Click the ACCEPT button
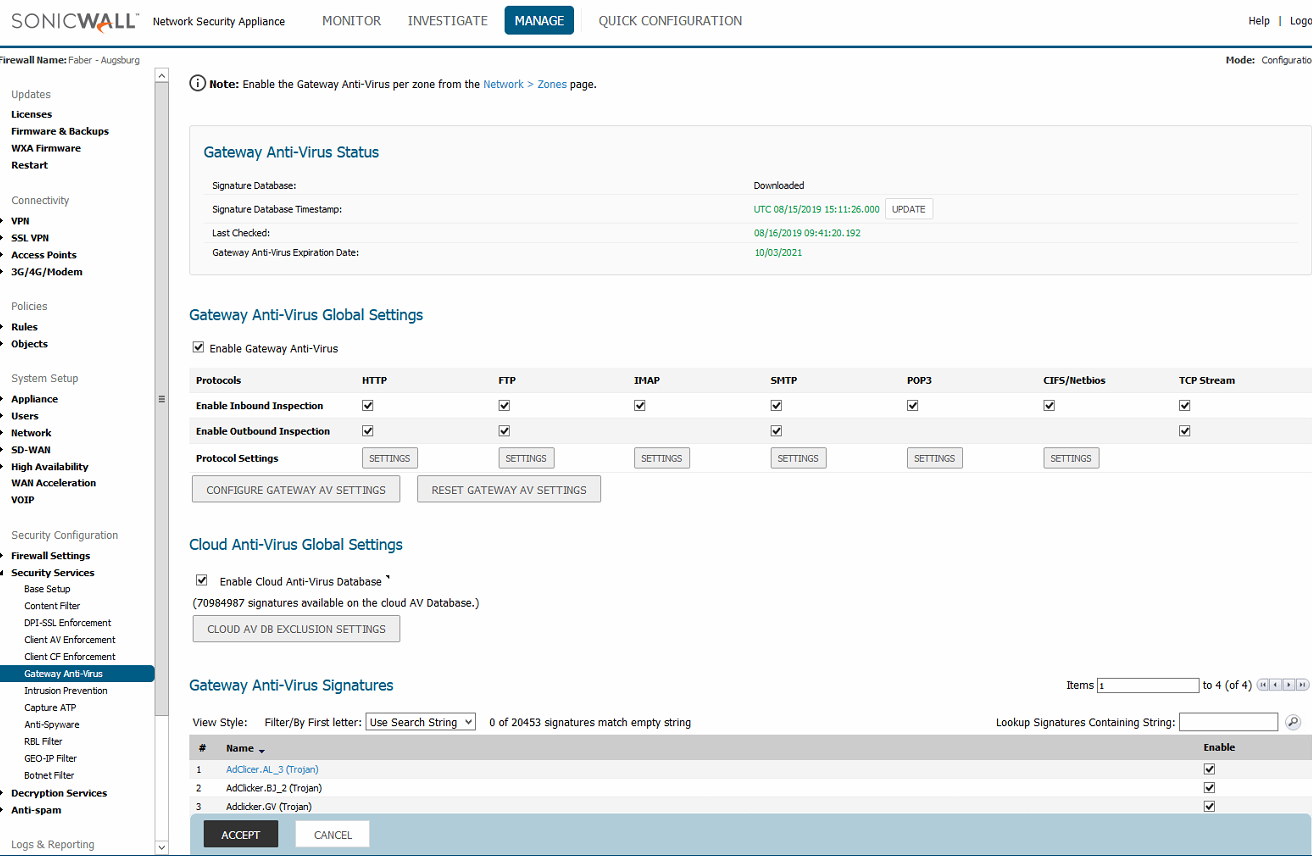This screenshot has width=1312, height=856. pyautogui.click(x=241, y=835)
